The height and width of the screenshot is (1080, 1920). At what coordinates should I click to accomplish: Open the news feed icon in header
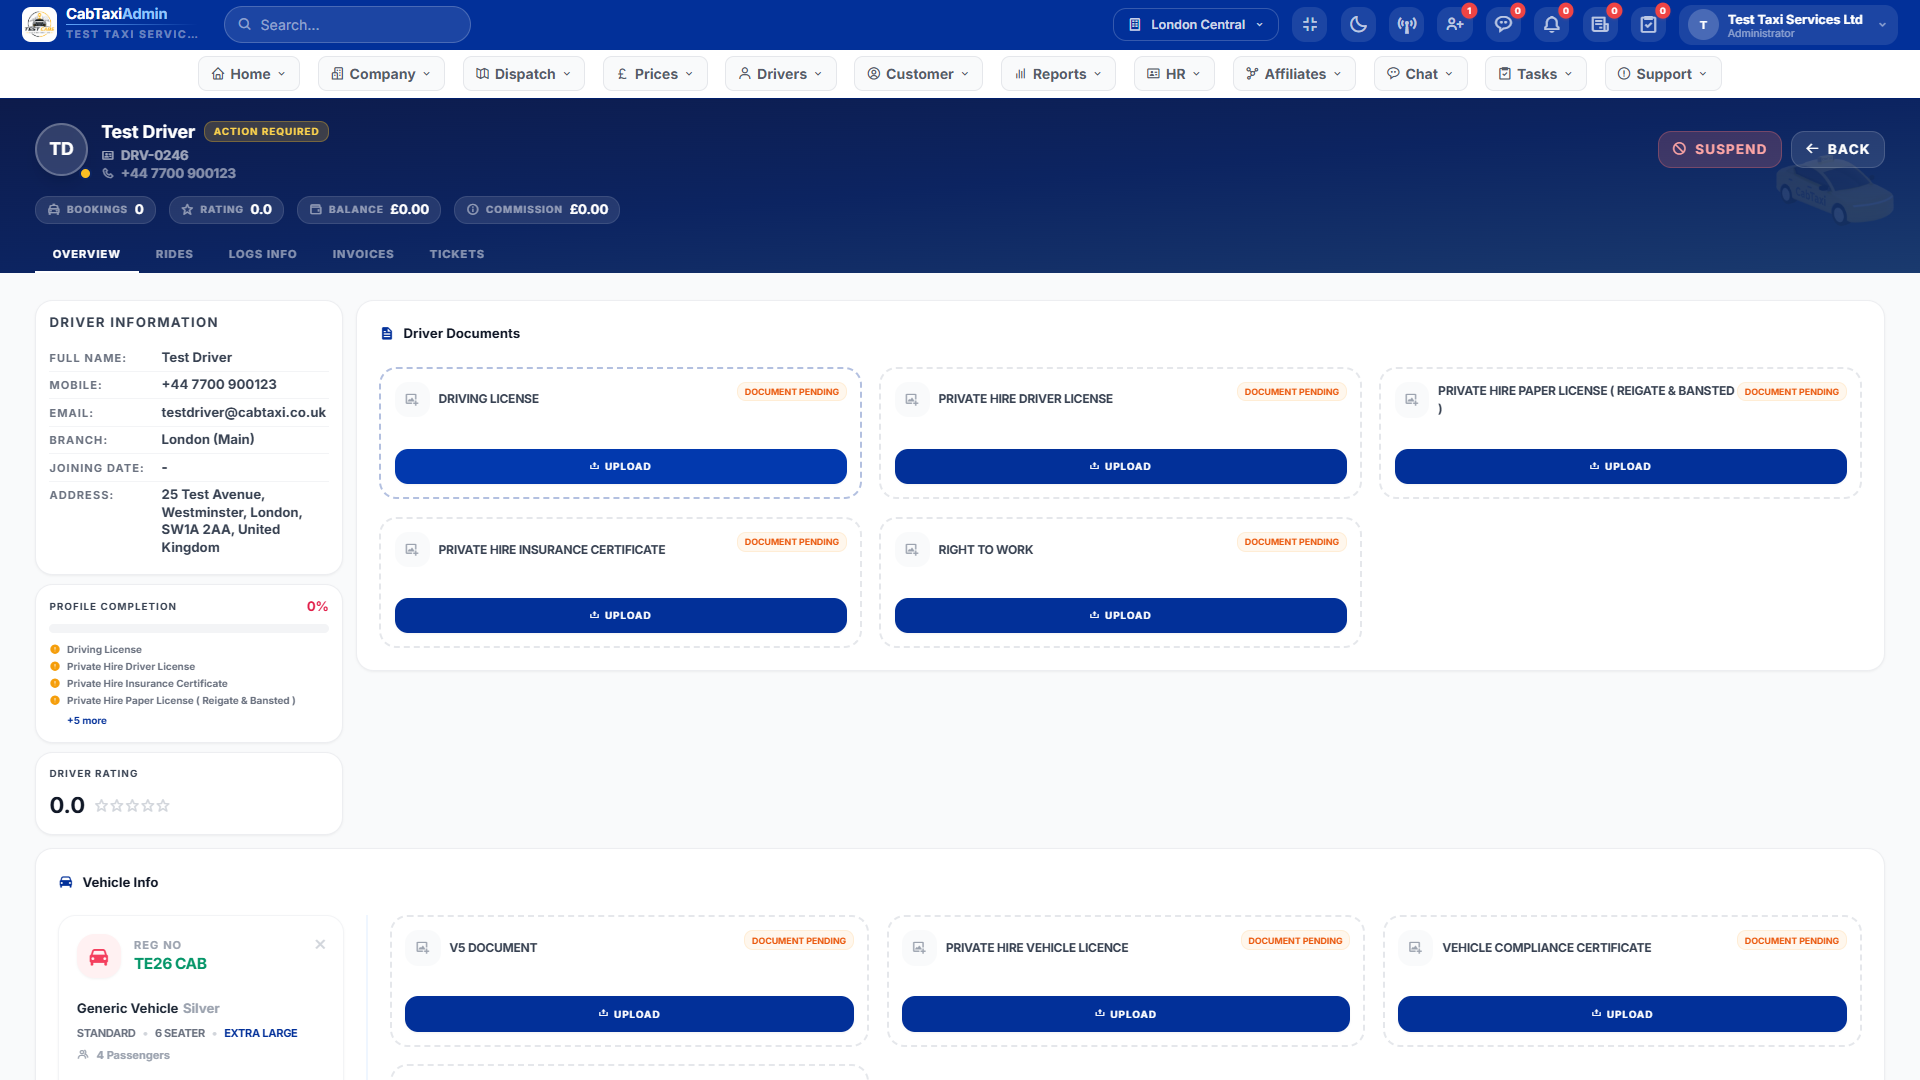[1600, 25]
